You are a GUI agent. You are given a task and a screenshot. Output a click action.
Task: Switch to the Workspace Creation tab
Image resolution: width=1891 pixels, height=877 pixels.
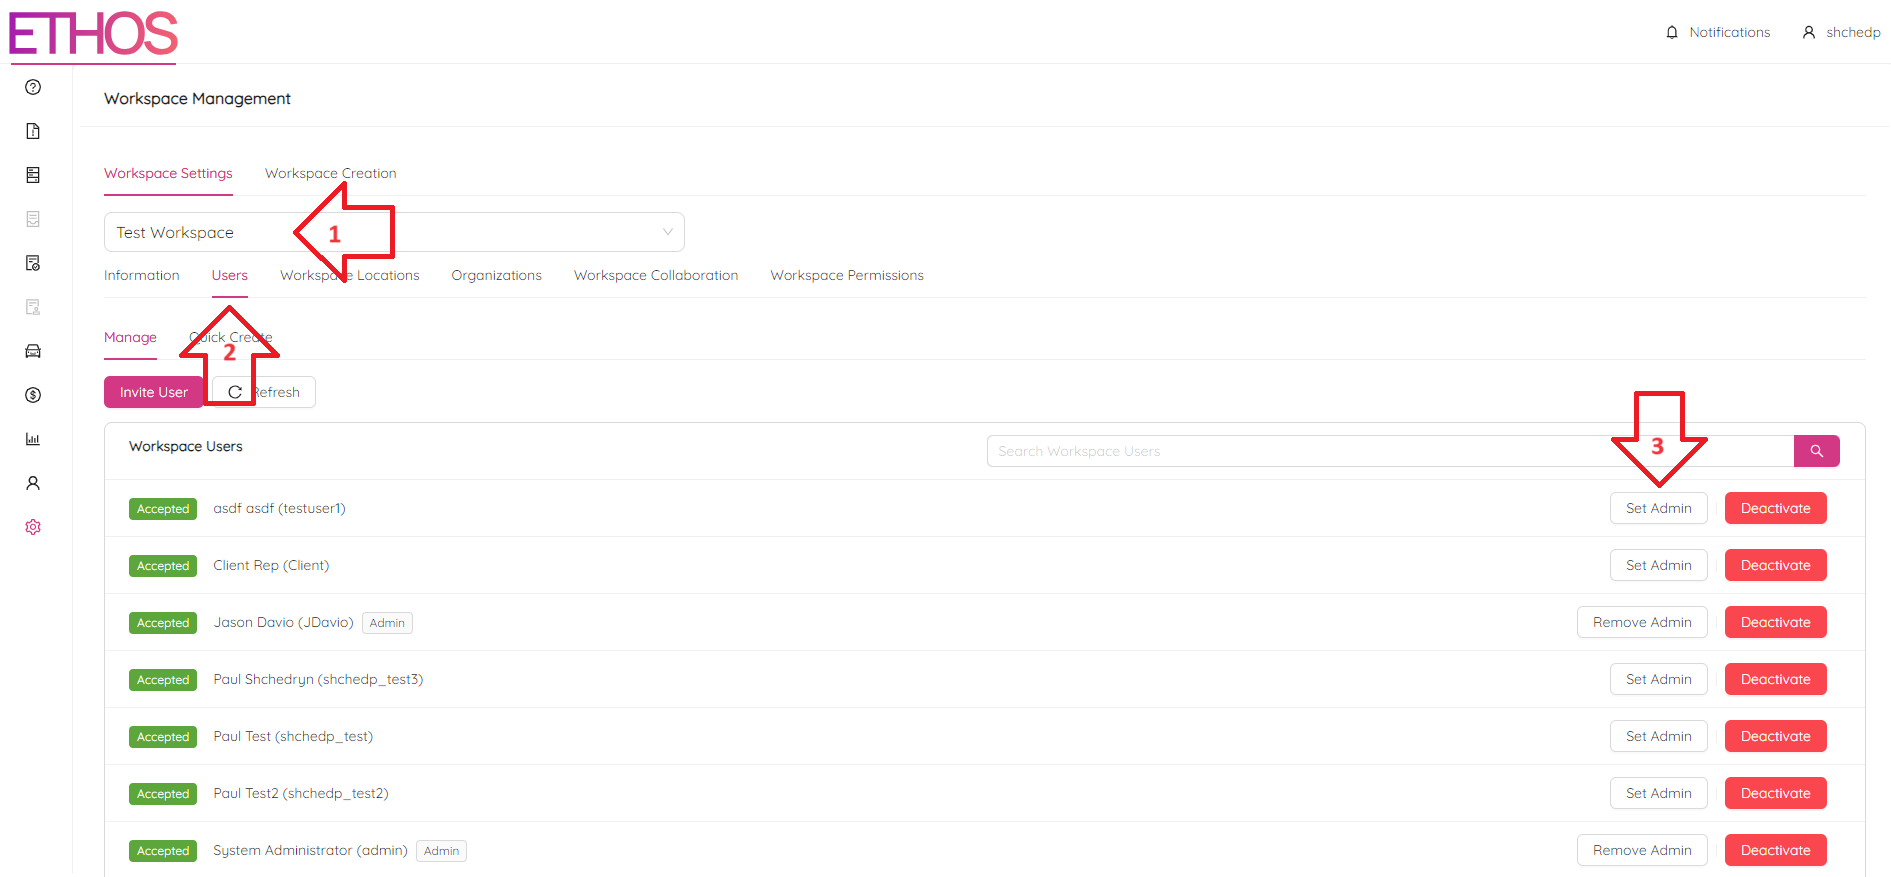(330, 173)
